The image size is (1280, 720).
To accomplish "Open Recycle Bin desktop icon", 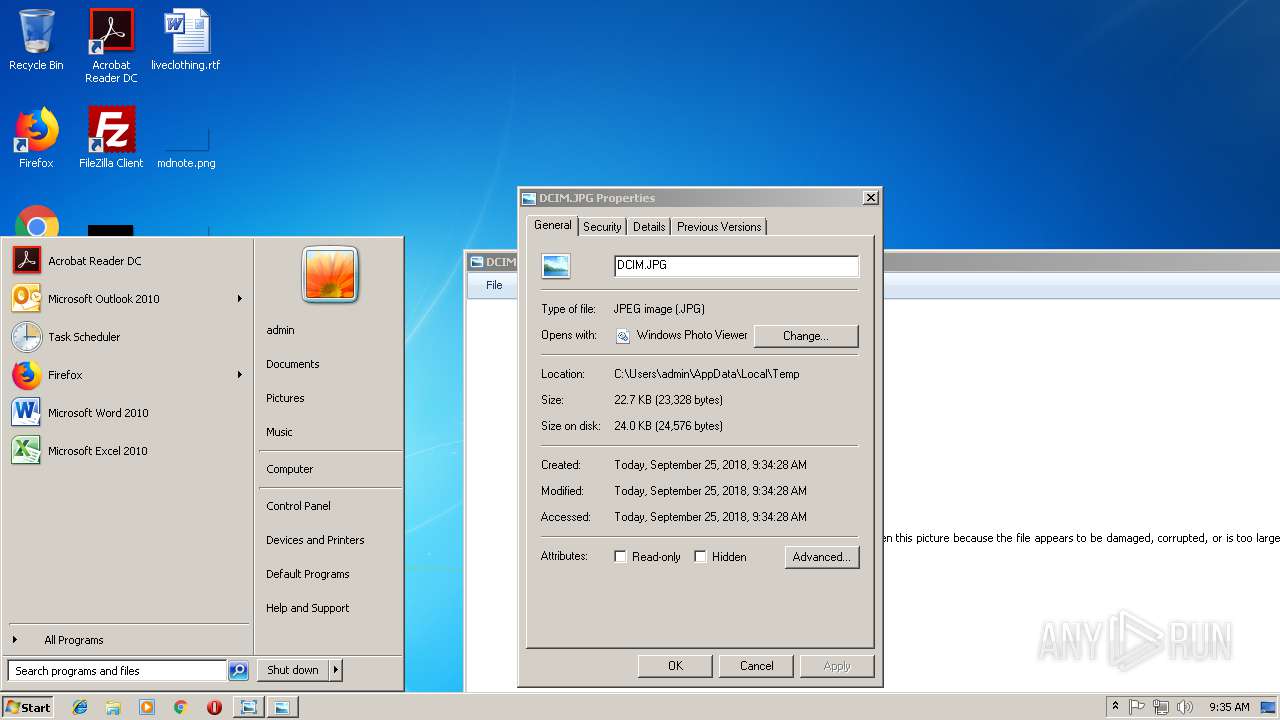I will [x=36, y=40].
